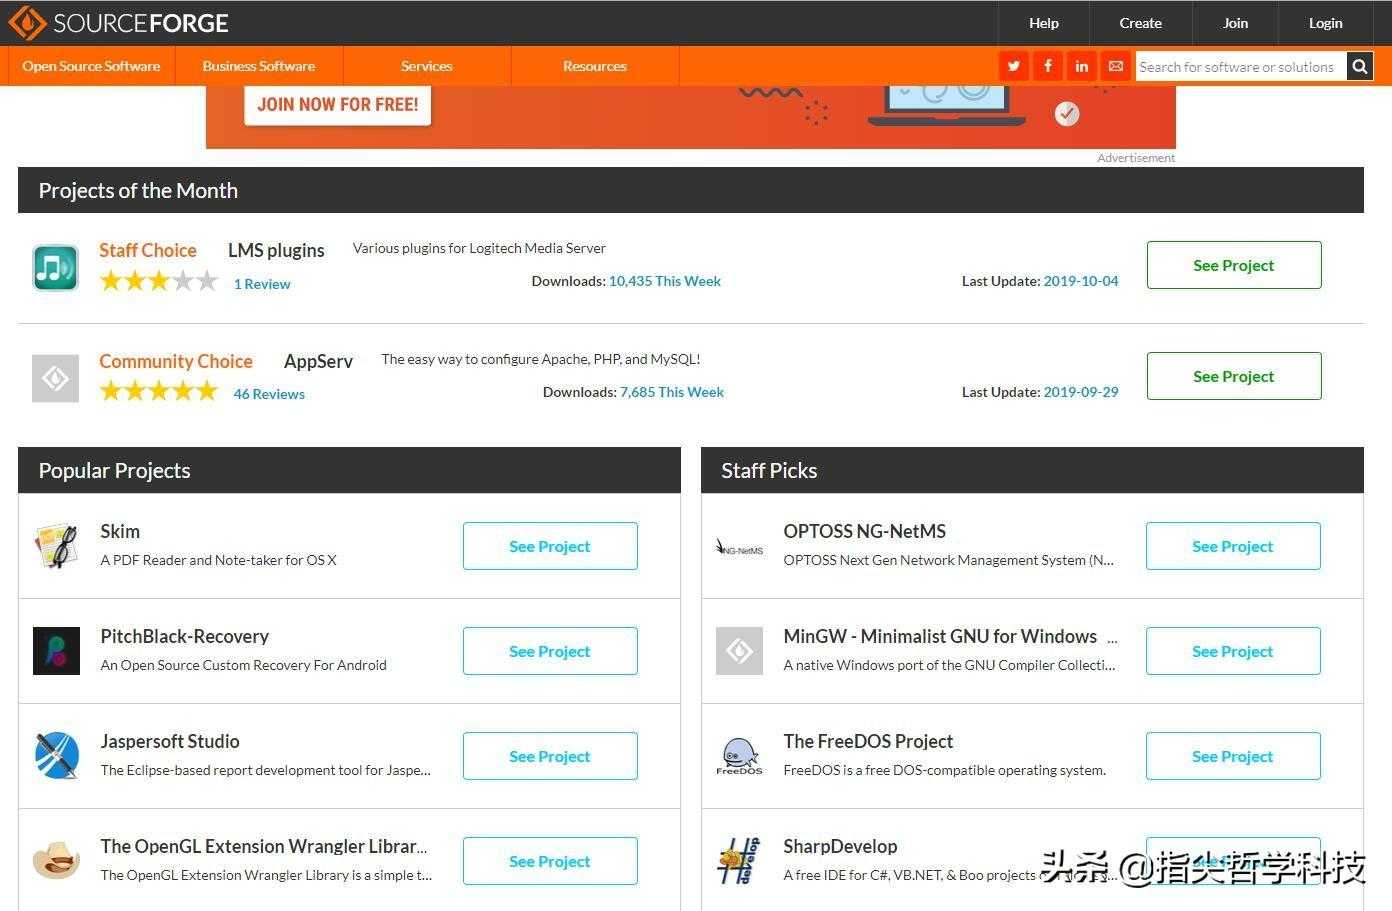Click the SharpDevelop project icon
The height and width of the screenshot is (911, 1392).
[x=739, y=861]
